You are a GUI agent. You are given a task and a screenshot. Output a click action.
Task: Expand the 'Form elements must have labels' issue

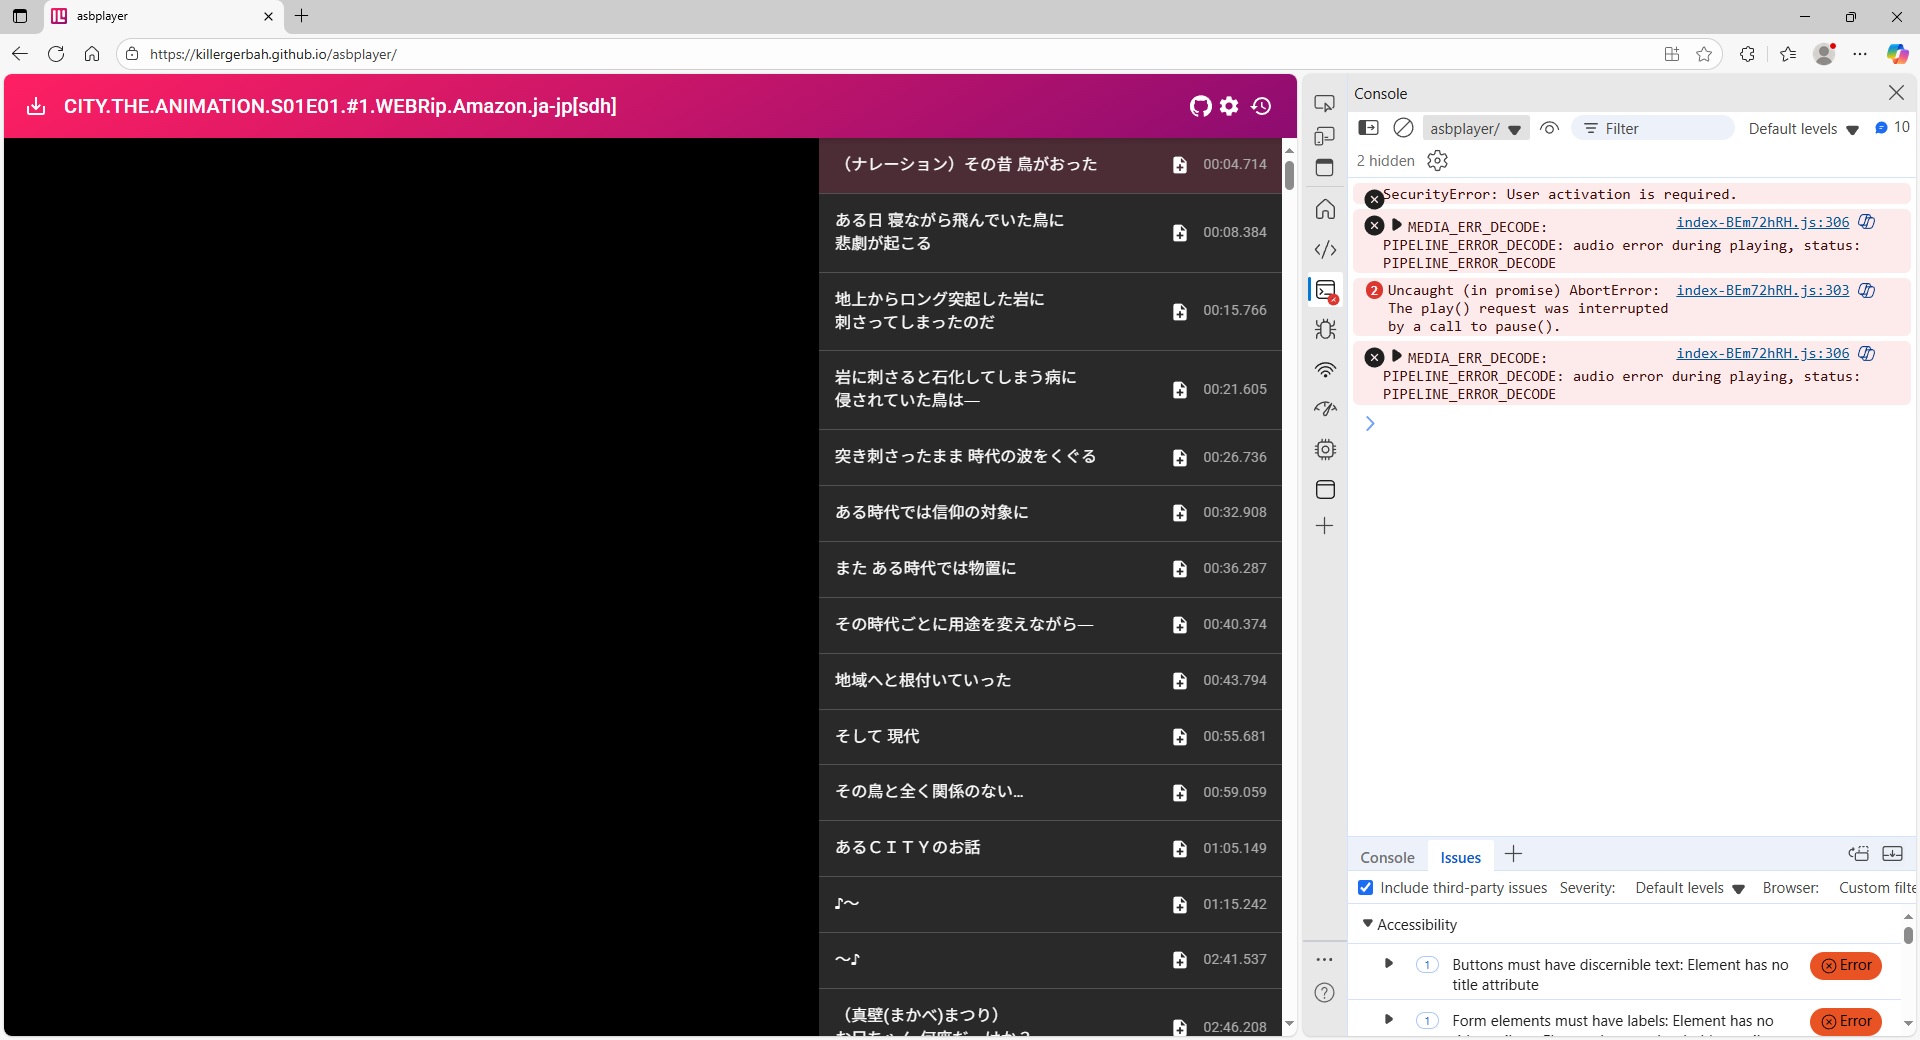pos(1389,1020)
